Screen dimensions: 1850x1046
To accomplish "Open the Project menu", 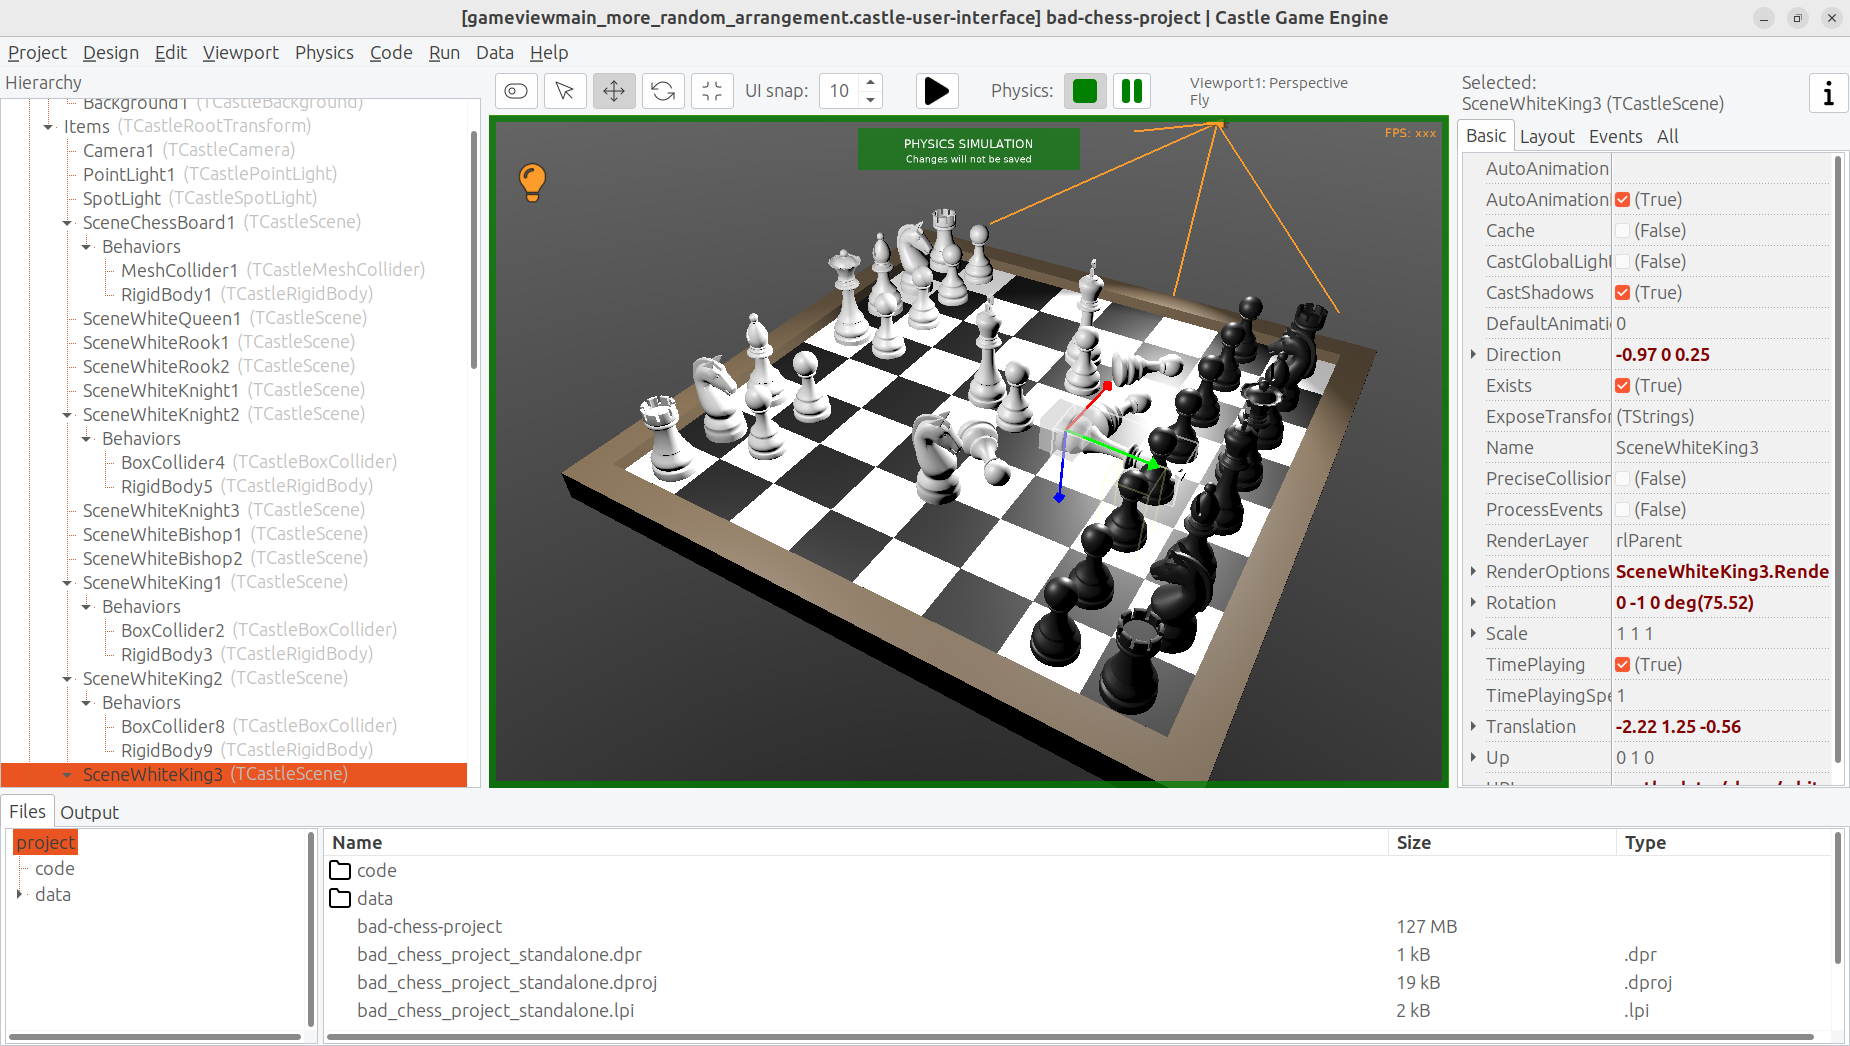I will pyautogui.click(x=37, y=53).
